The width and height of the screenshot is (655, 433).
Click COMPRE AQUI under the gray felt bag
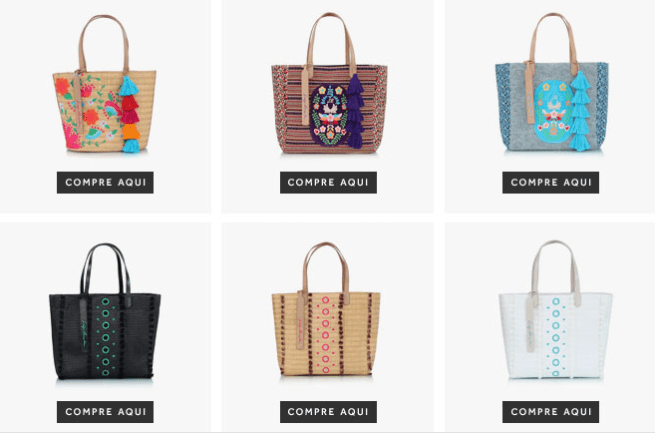pyautogui.click(x=551, y=182)
